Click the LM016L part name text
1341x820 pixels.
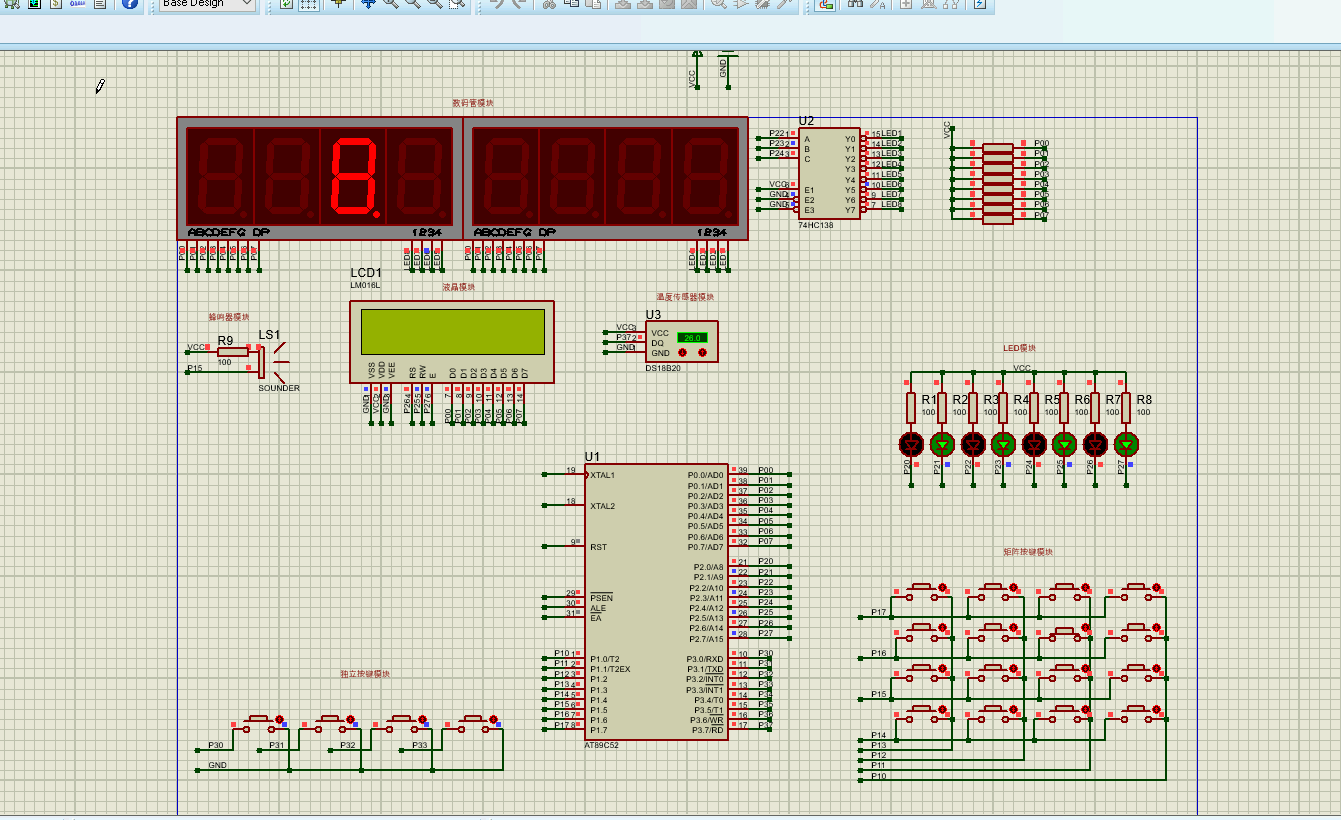[x=365, y=285]
